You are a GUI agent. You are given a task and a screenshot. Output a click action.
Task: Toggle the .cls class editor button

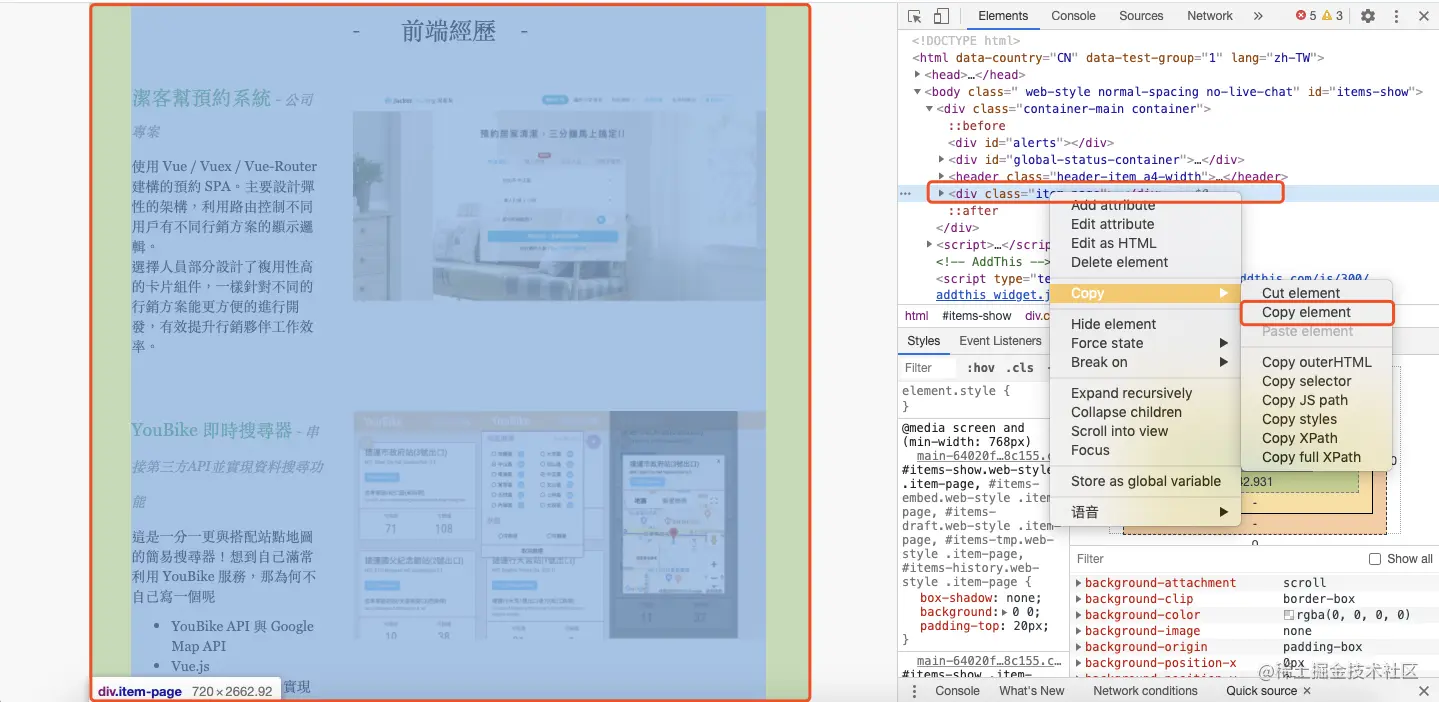(x=1020, y=368)
